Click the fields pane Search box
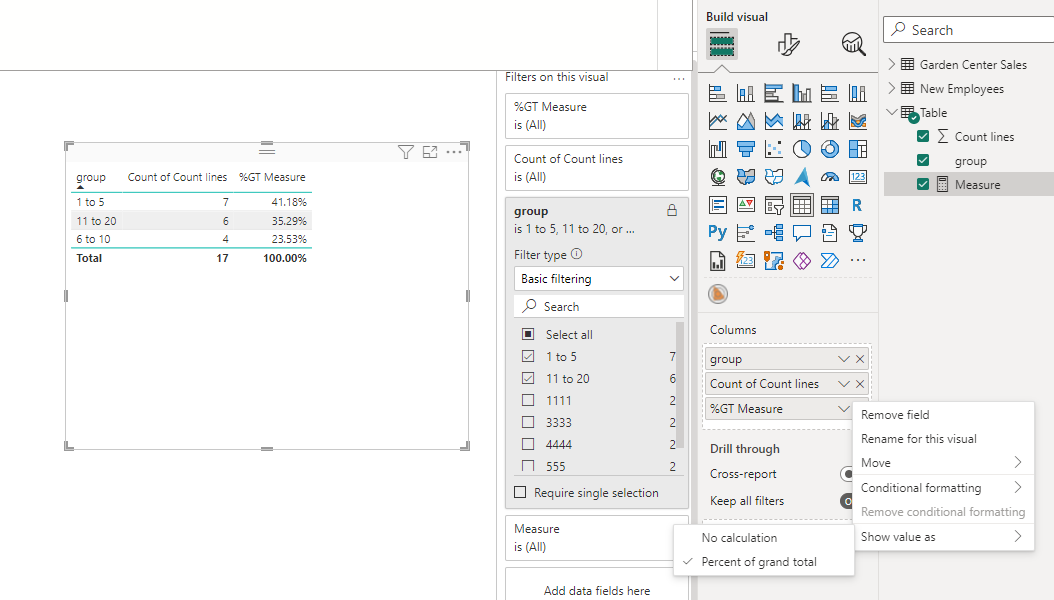1054x600 pixels. click(969, 30)
